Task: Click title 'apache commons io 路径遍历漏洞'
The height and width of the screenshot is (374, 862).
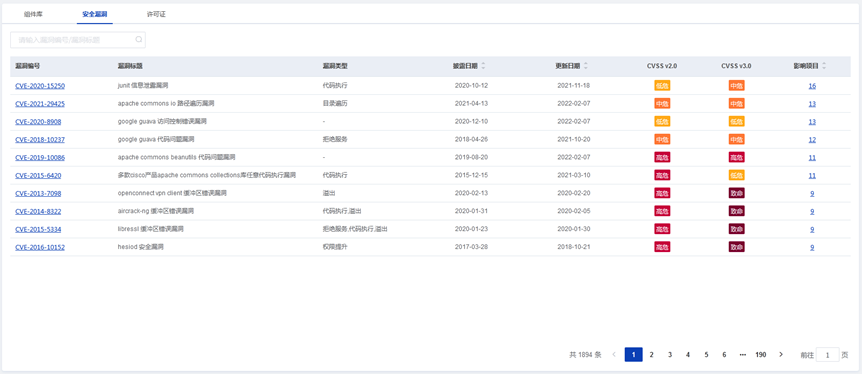Action: point(165,104)
